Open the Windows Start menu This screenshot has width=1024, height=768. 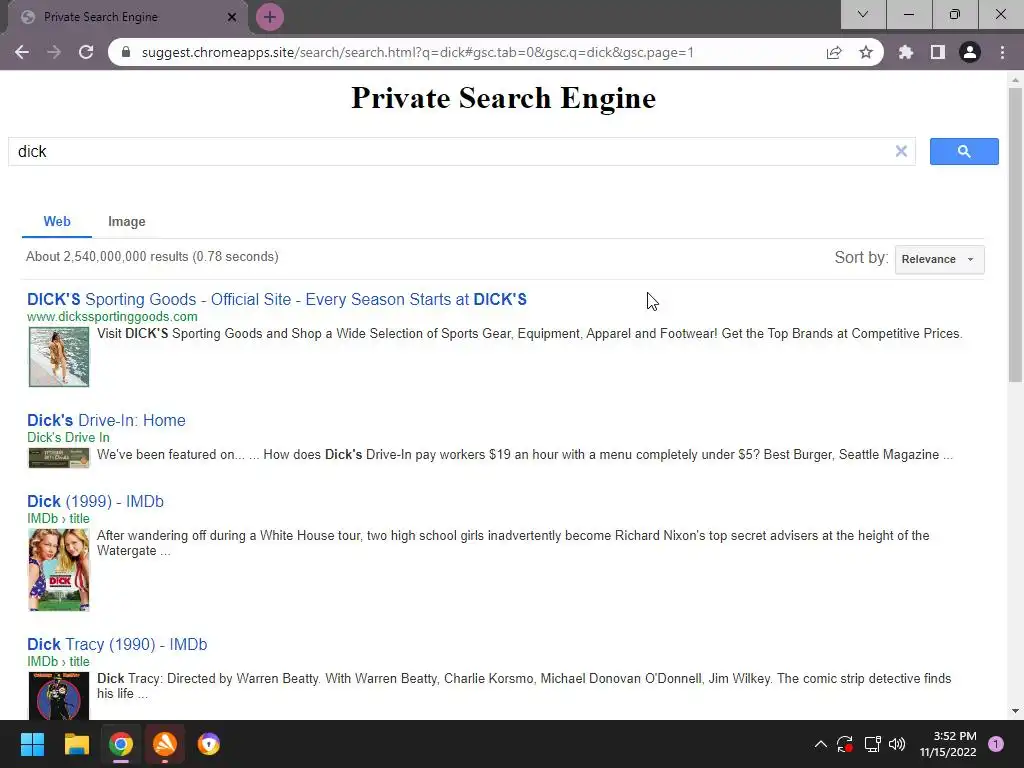tap(32, 744)
